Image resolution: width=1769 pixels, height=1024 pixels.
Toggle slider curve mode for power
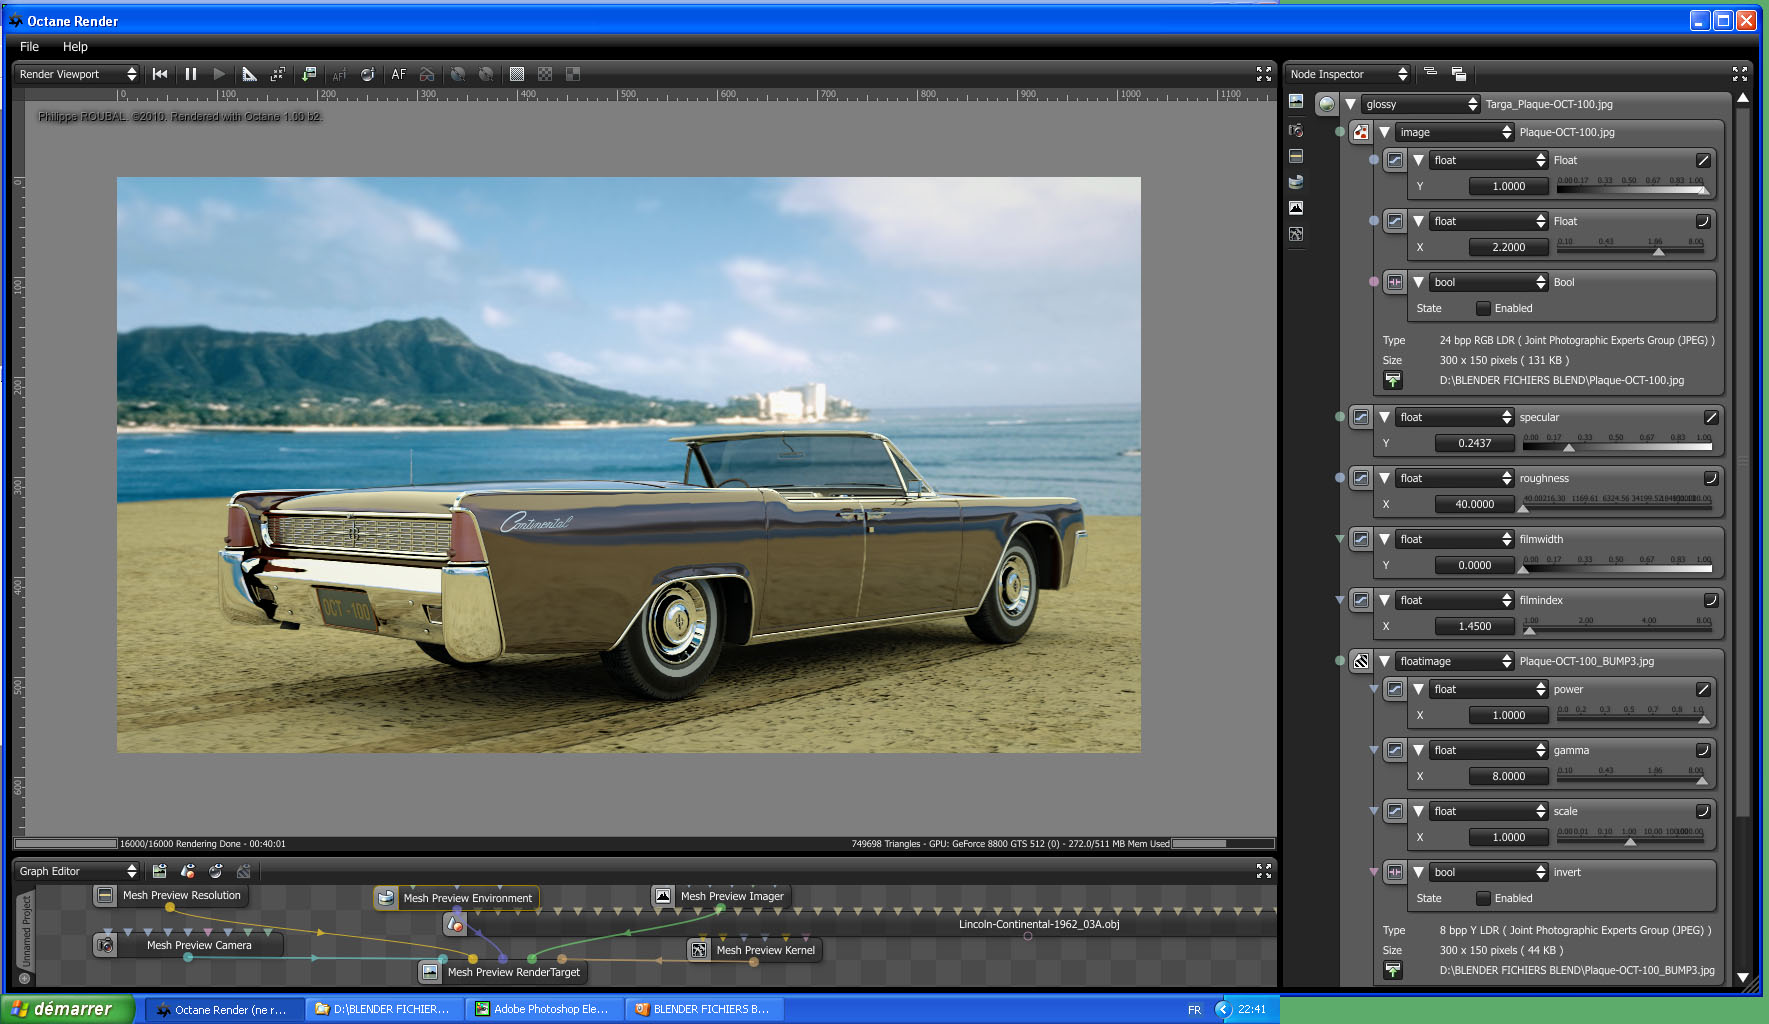point(1703,689)
